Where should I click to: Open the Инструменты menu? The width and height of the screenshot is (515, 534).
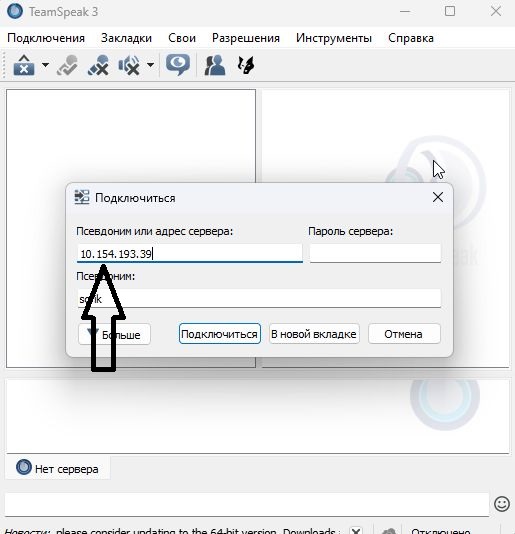pyautogui.click(x=334, y=38)
